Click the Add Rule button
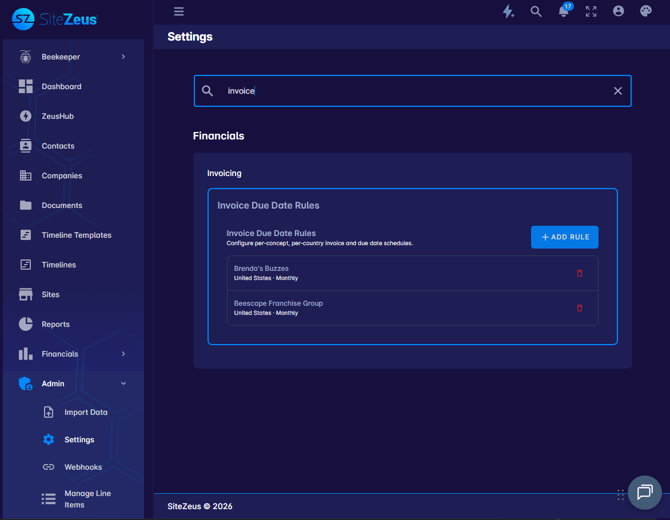 (x=564, y=237)
